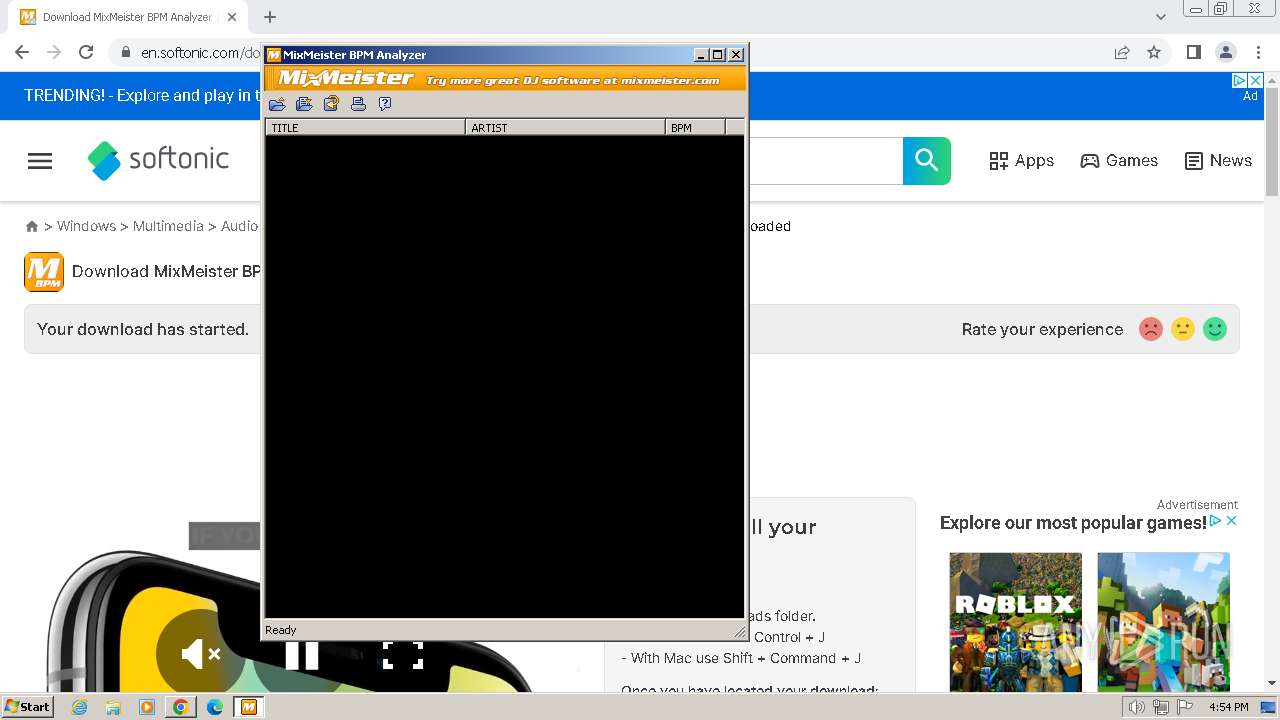1280x720 pixels.
Task: Click the Softonic search button
Action: click(x=927, y=161)
